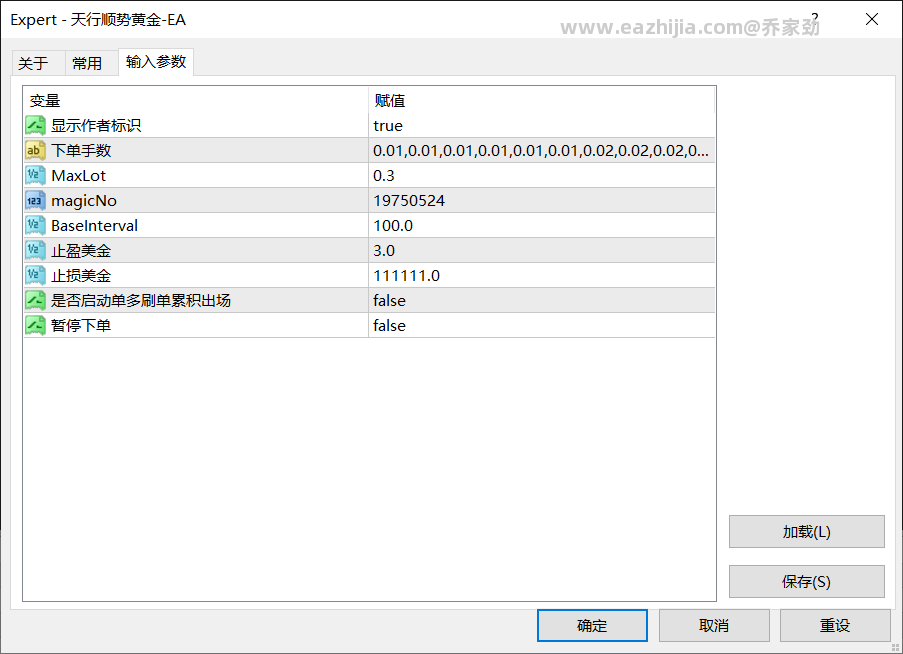Click the integer icon beside magicNo
Viewport: 903px width, 654px height.
point(35,200)
